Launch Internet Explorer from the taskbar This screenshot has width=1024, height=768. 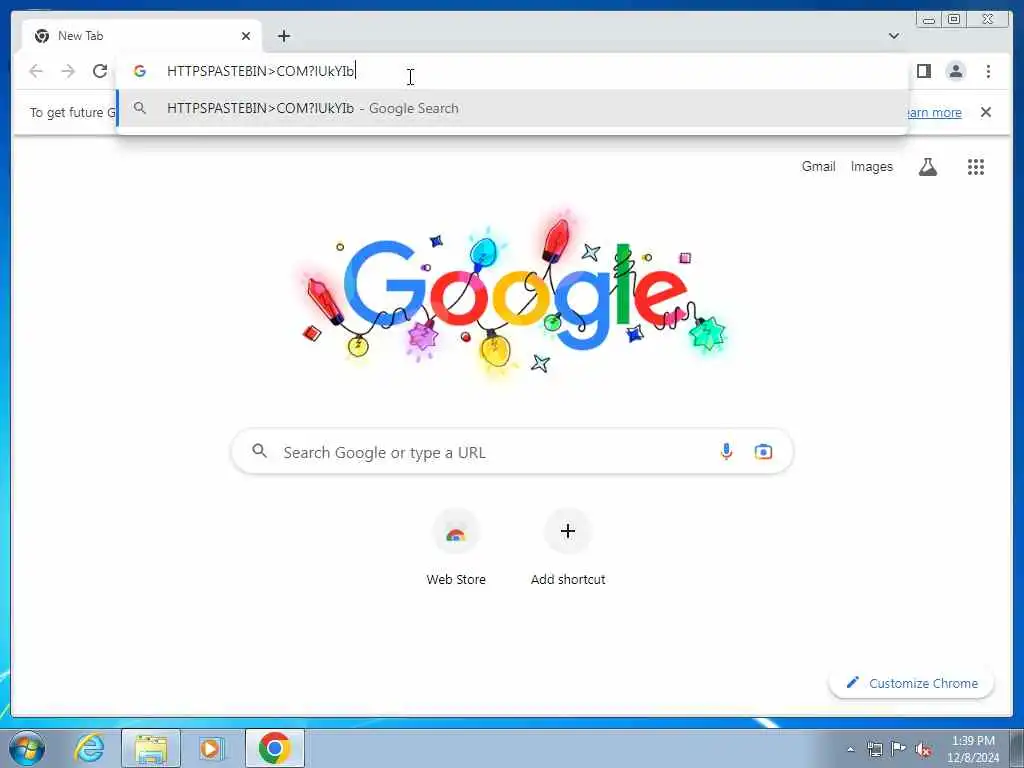(x=89, y=748)
